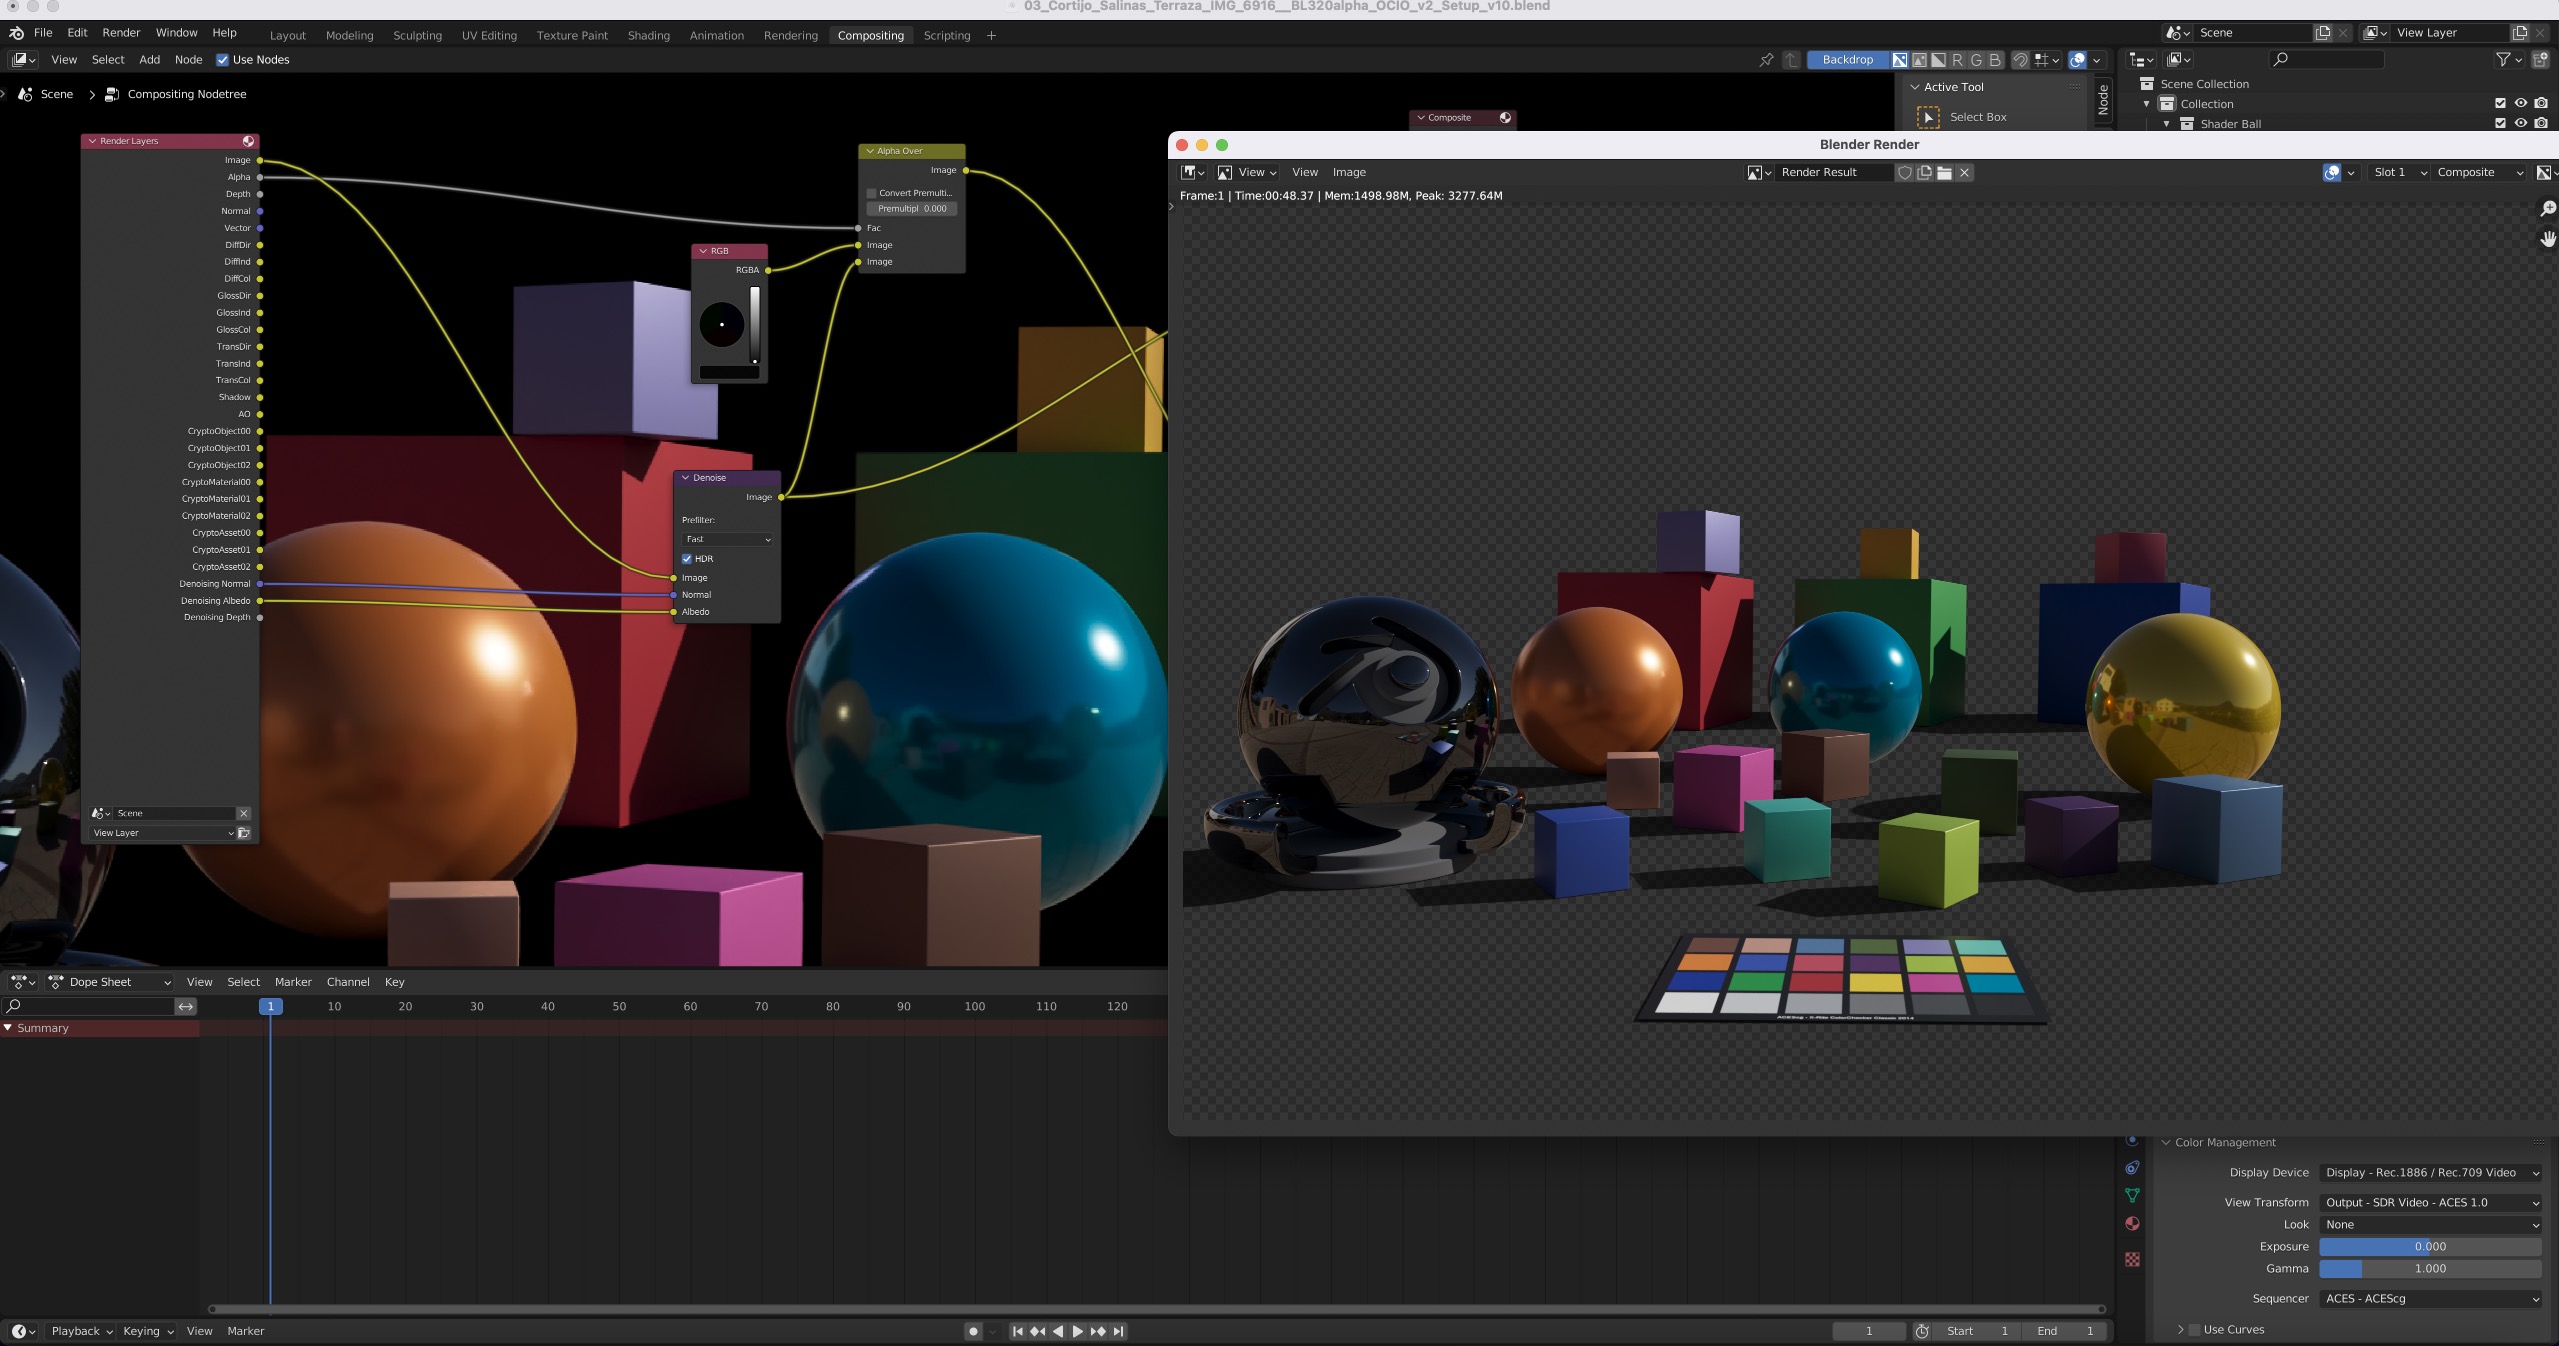This screenshot has height=1346, width=2559.
Task: Toggle Collection exclude checkbox in Outliner
Action: [2500, 104]
